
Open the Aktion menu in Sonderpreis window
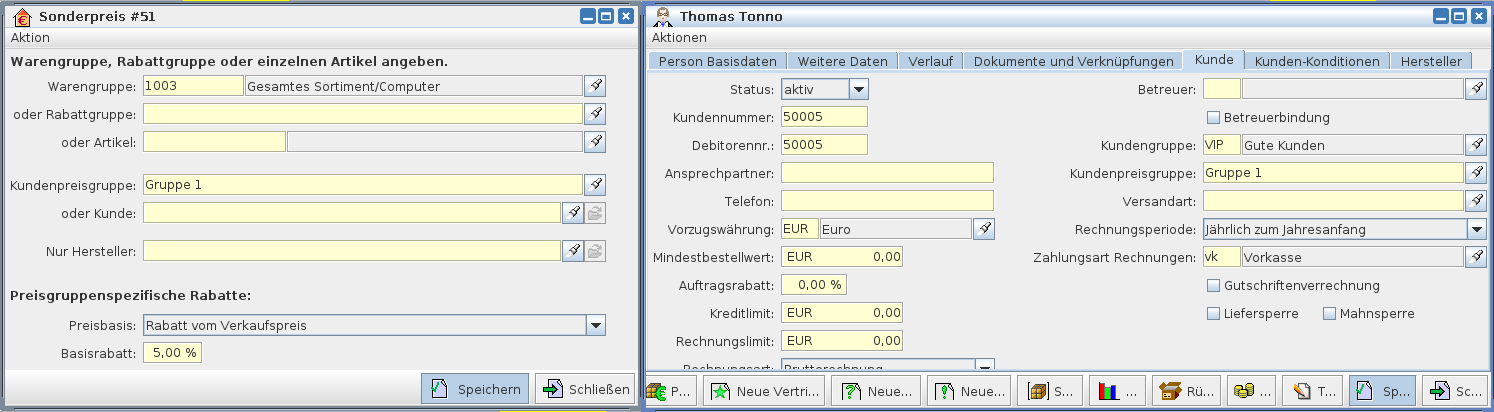point(30,37)
